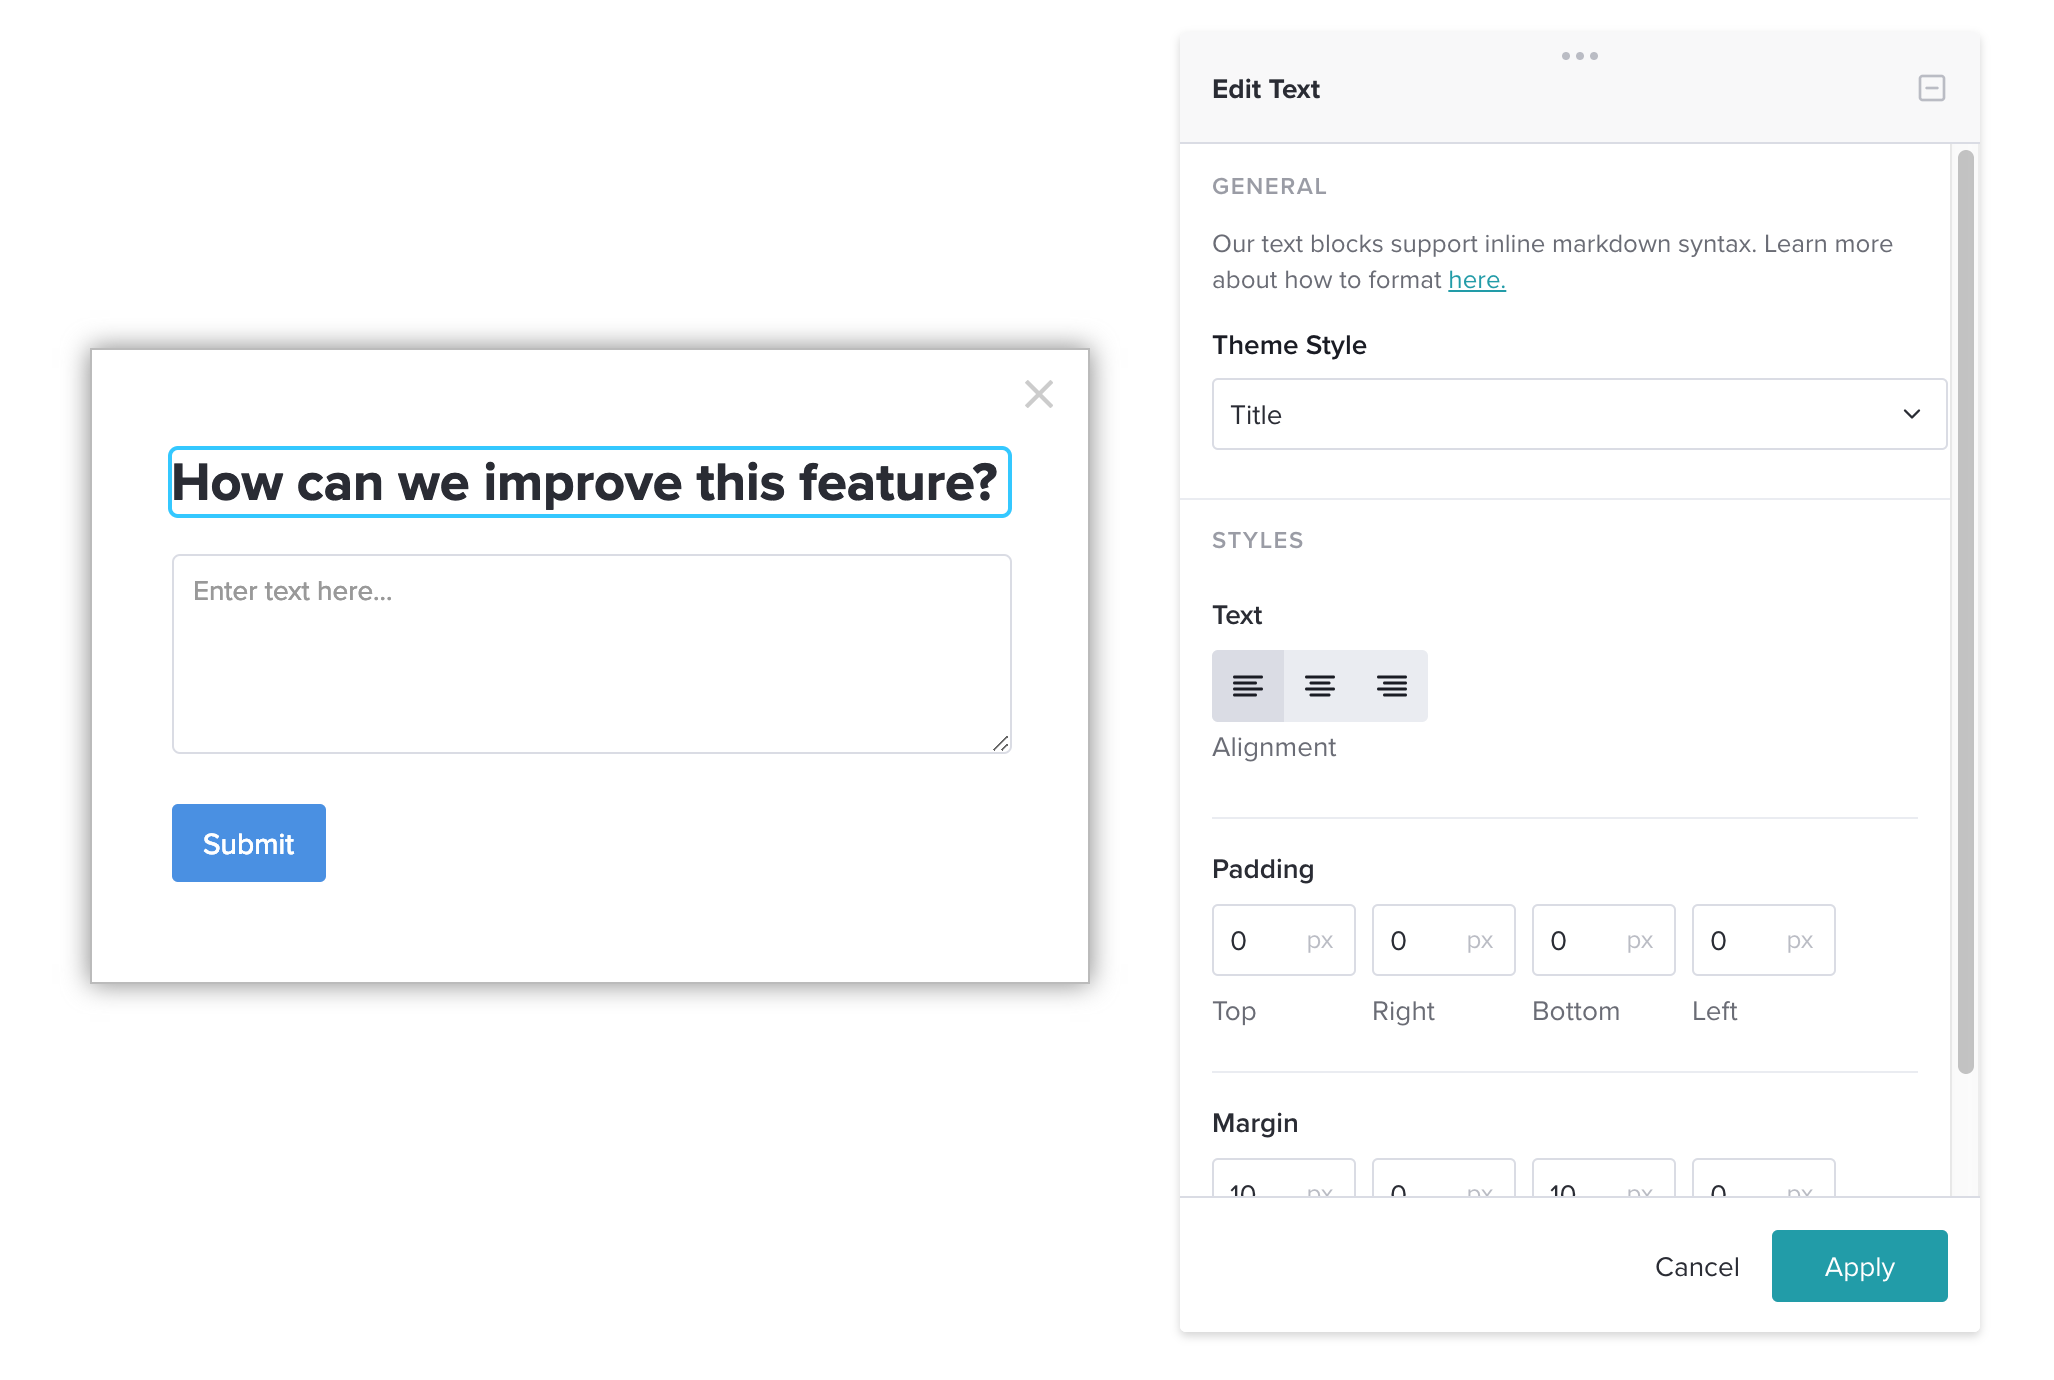Activate the right alignment option
Screen dimensions: 2054x1380
[1392, 686]
